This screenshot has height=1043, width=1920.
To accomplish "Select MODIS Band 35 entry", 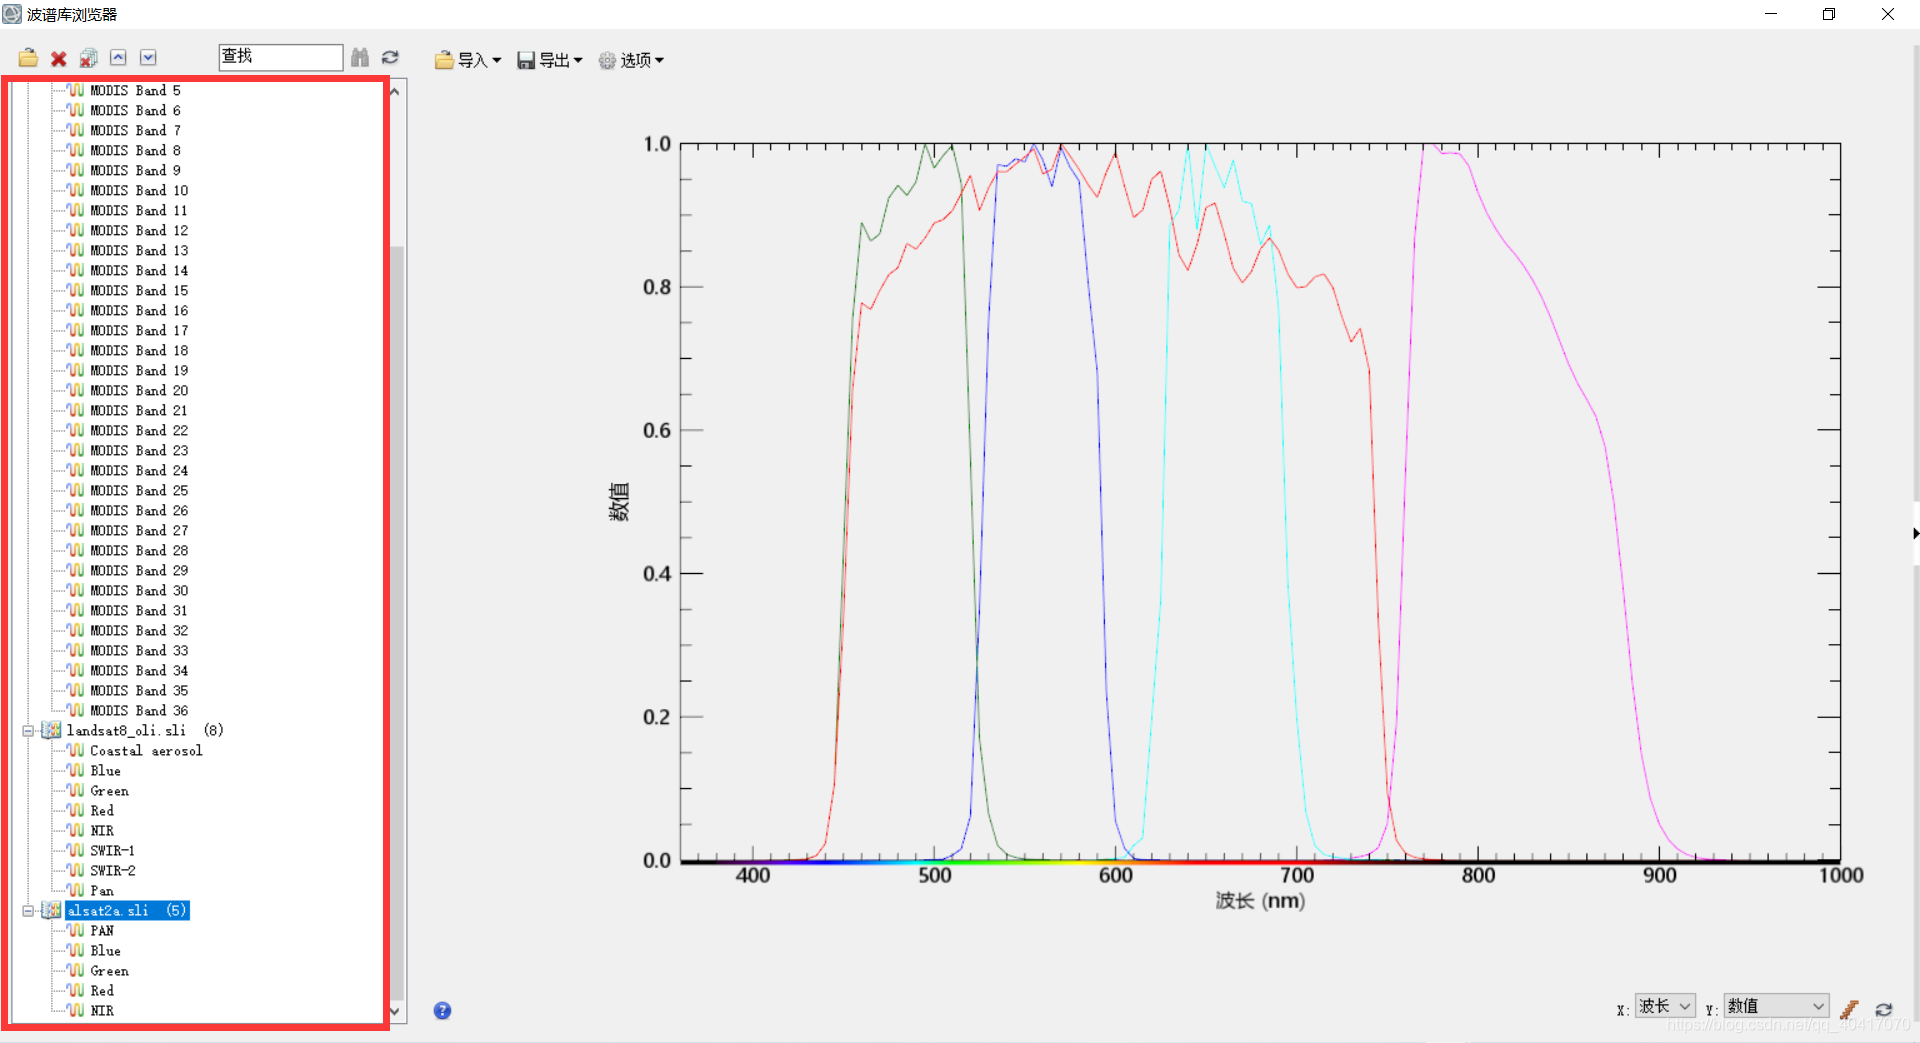I will tap(139, 690).
